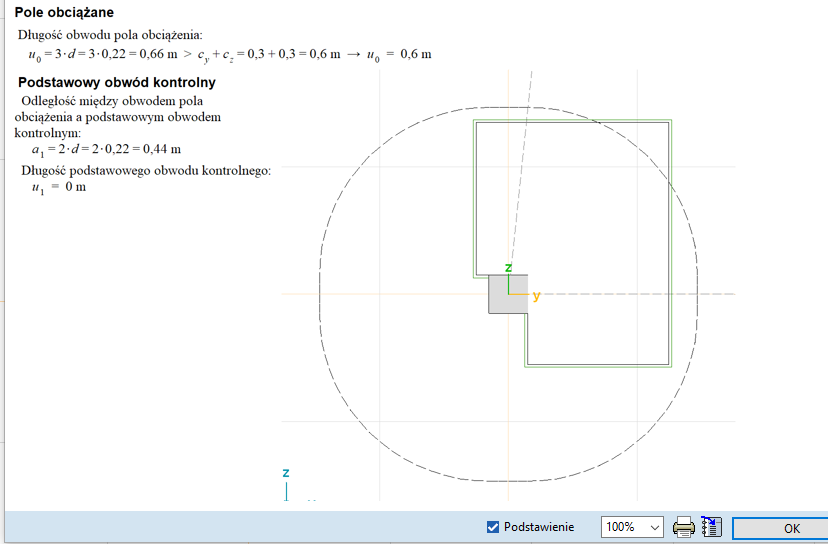The width and height of the screenshot is (828, 544).
Task: Click the orange y axis label
Action: click(x=537, y=295)
